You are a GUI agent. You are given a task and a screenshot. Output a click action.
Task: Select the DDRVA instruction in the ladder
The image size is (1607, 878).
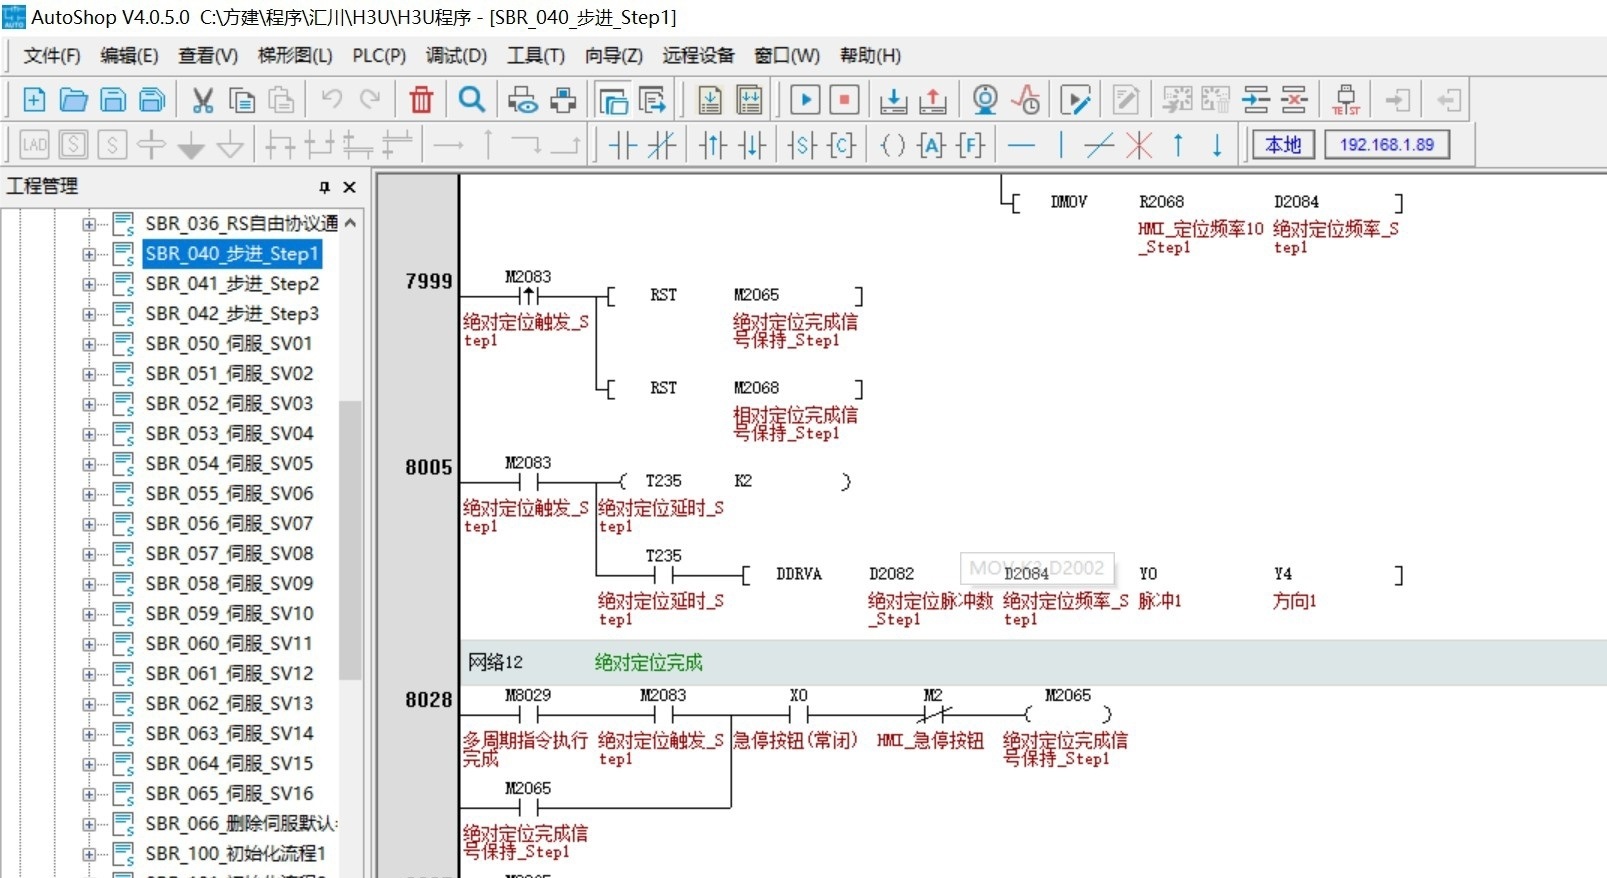pos(798,574)
